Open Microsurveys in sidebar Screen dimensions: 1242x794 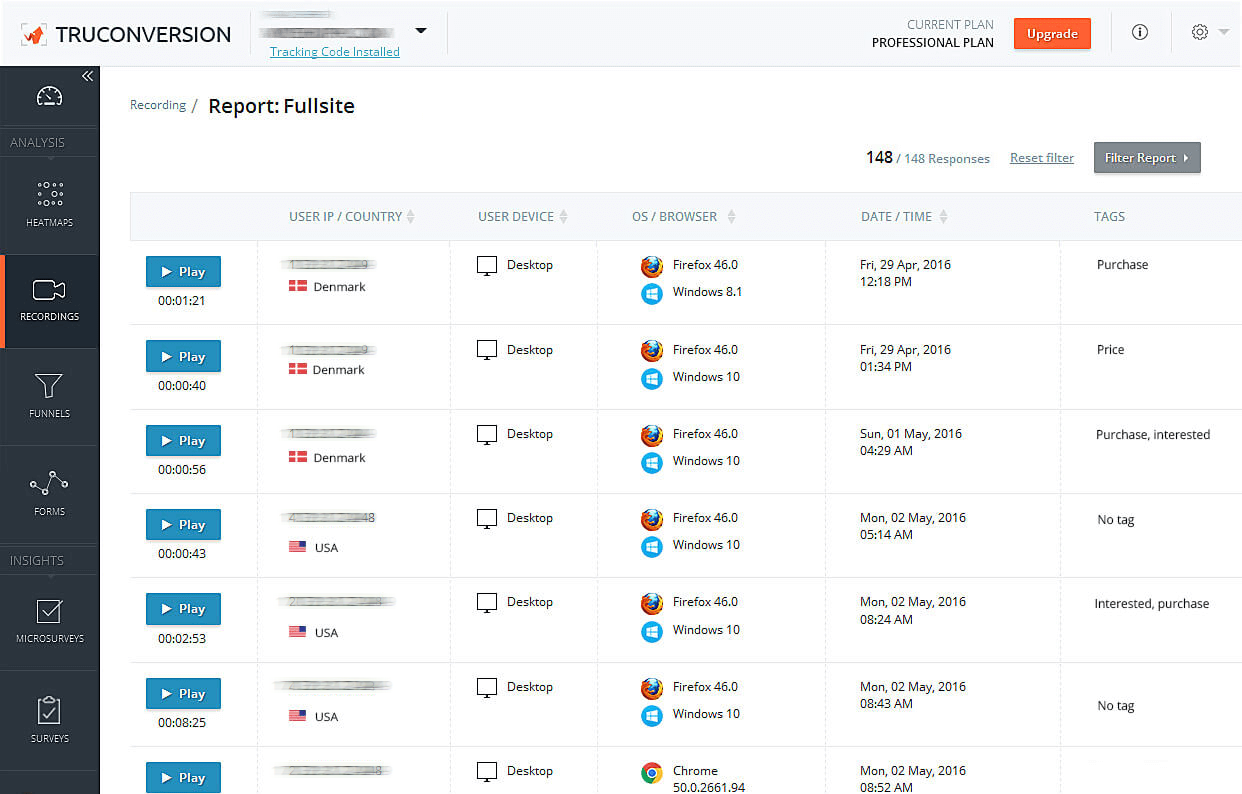(49, 620)
